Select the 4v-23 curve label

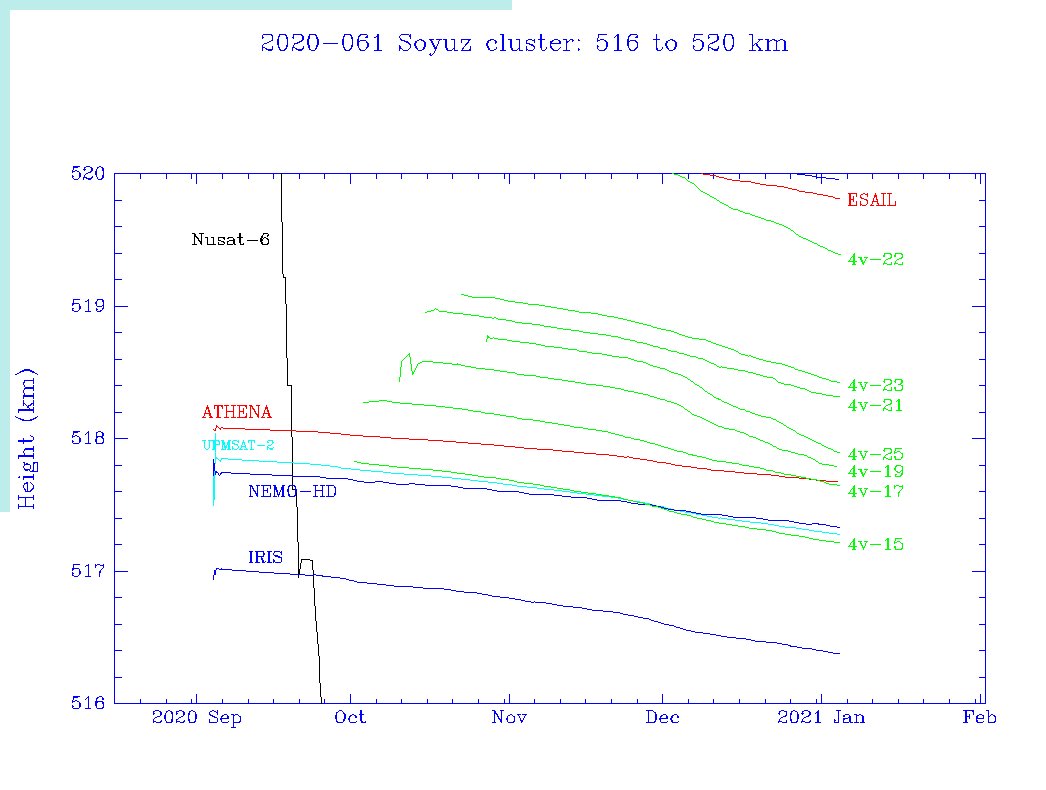click(x=875, y=386)
